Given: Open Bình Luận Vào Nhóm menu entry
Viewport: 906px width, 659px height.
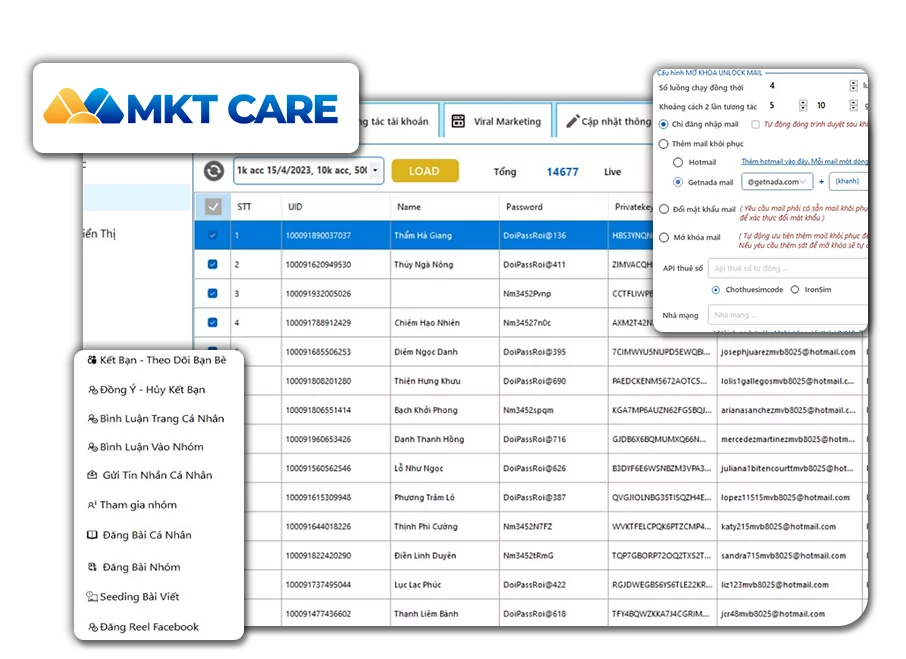Looking at the screenshot, I should pos(146,446).
